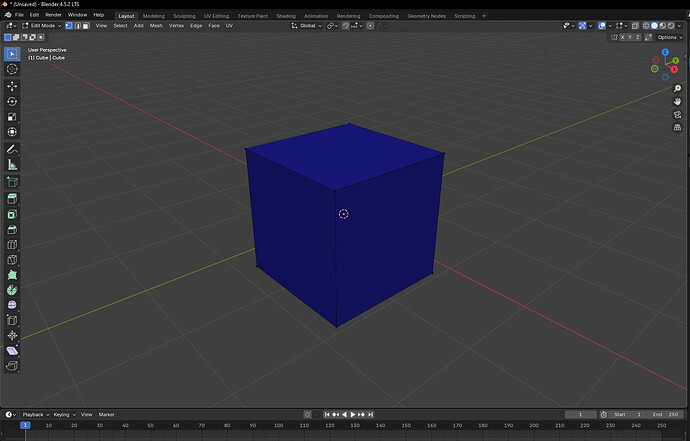The width and height of the screenshot is (690, 441).
Task: Select the Spin tool
Action: (12, 290)
